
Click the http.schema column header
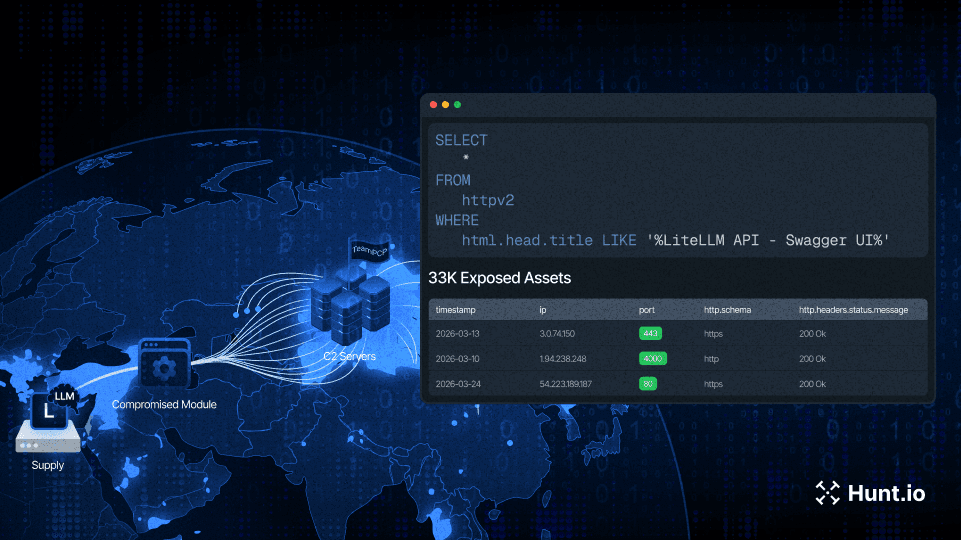[727, 310]
